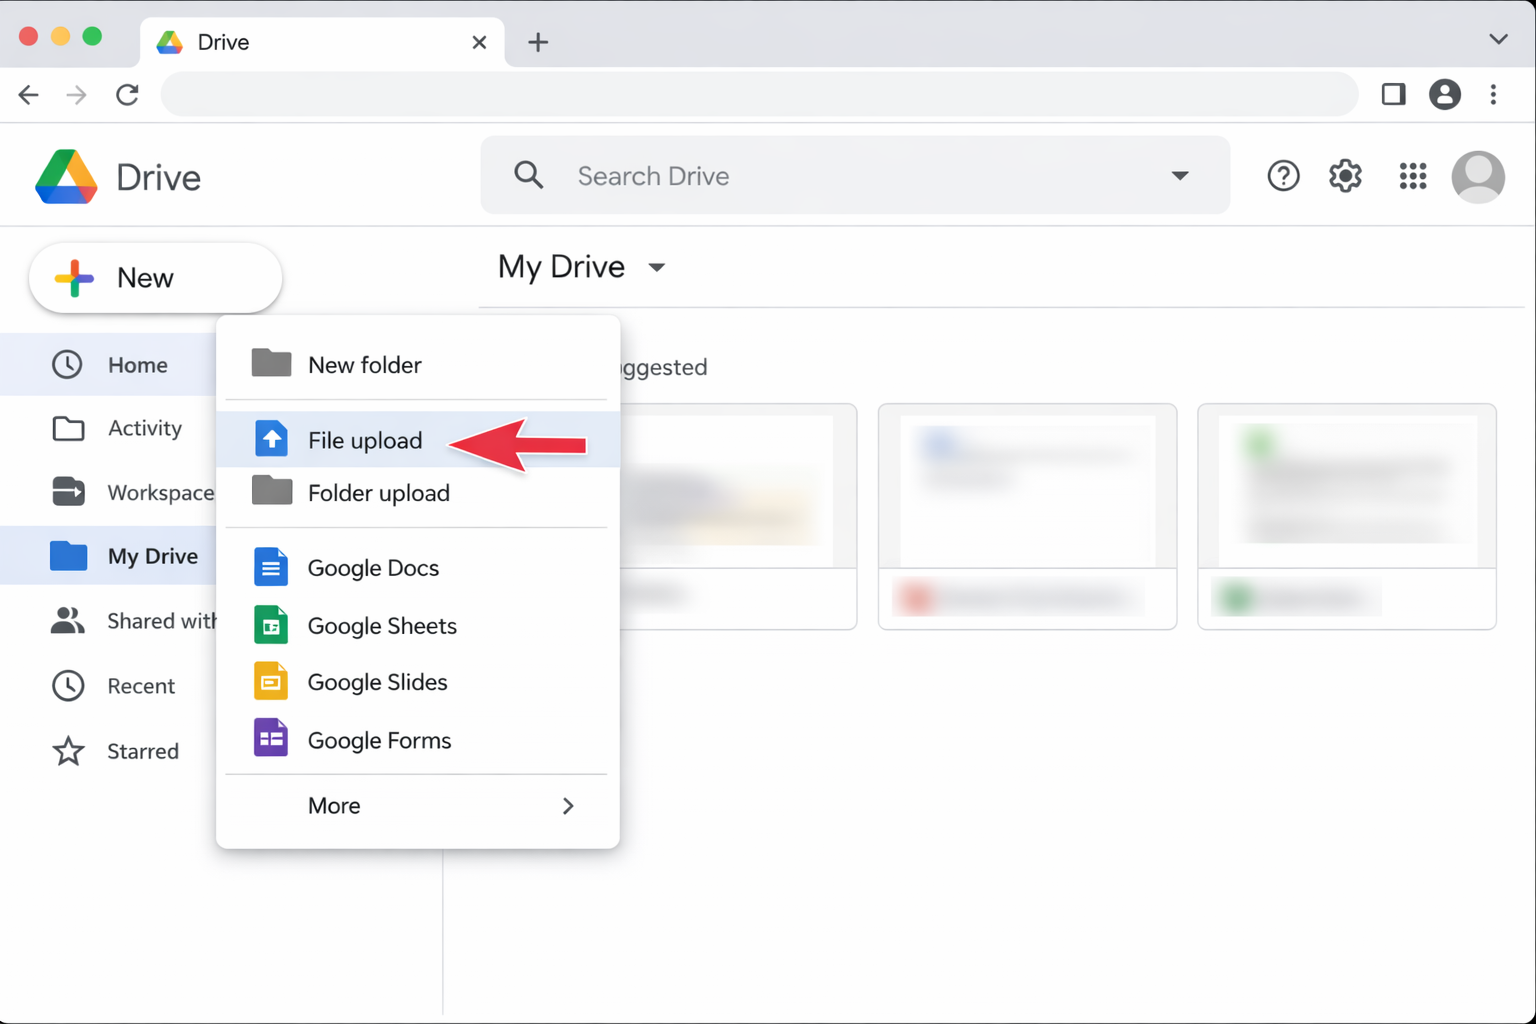This screenshot has width=1536, height=1024.
Task: Click the browser address bar
Action: tap(759, 95)
